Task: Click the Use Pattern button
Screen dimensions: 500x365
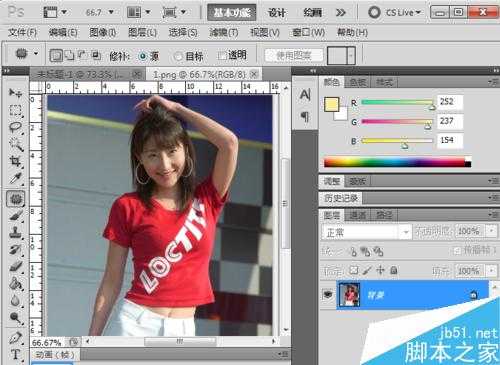Action: (x=294, y=55)
